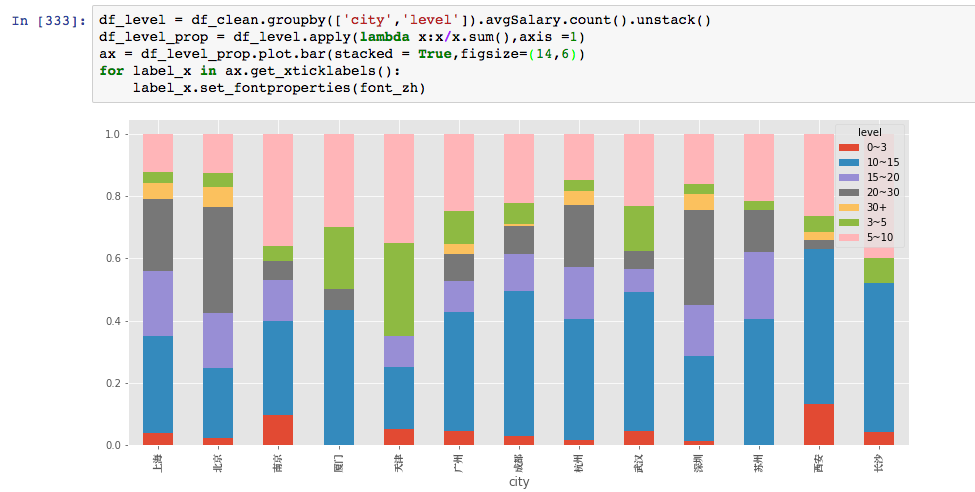Click the for label_x loop line

251,71
